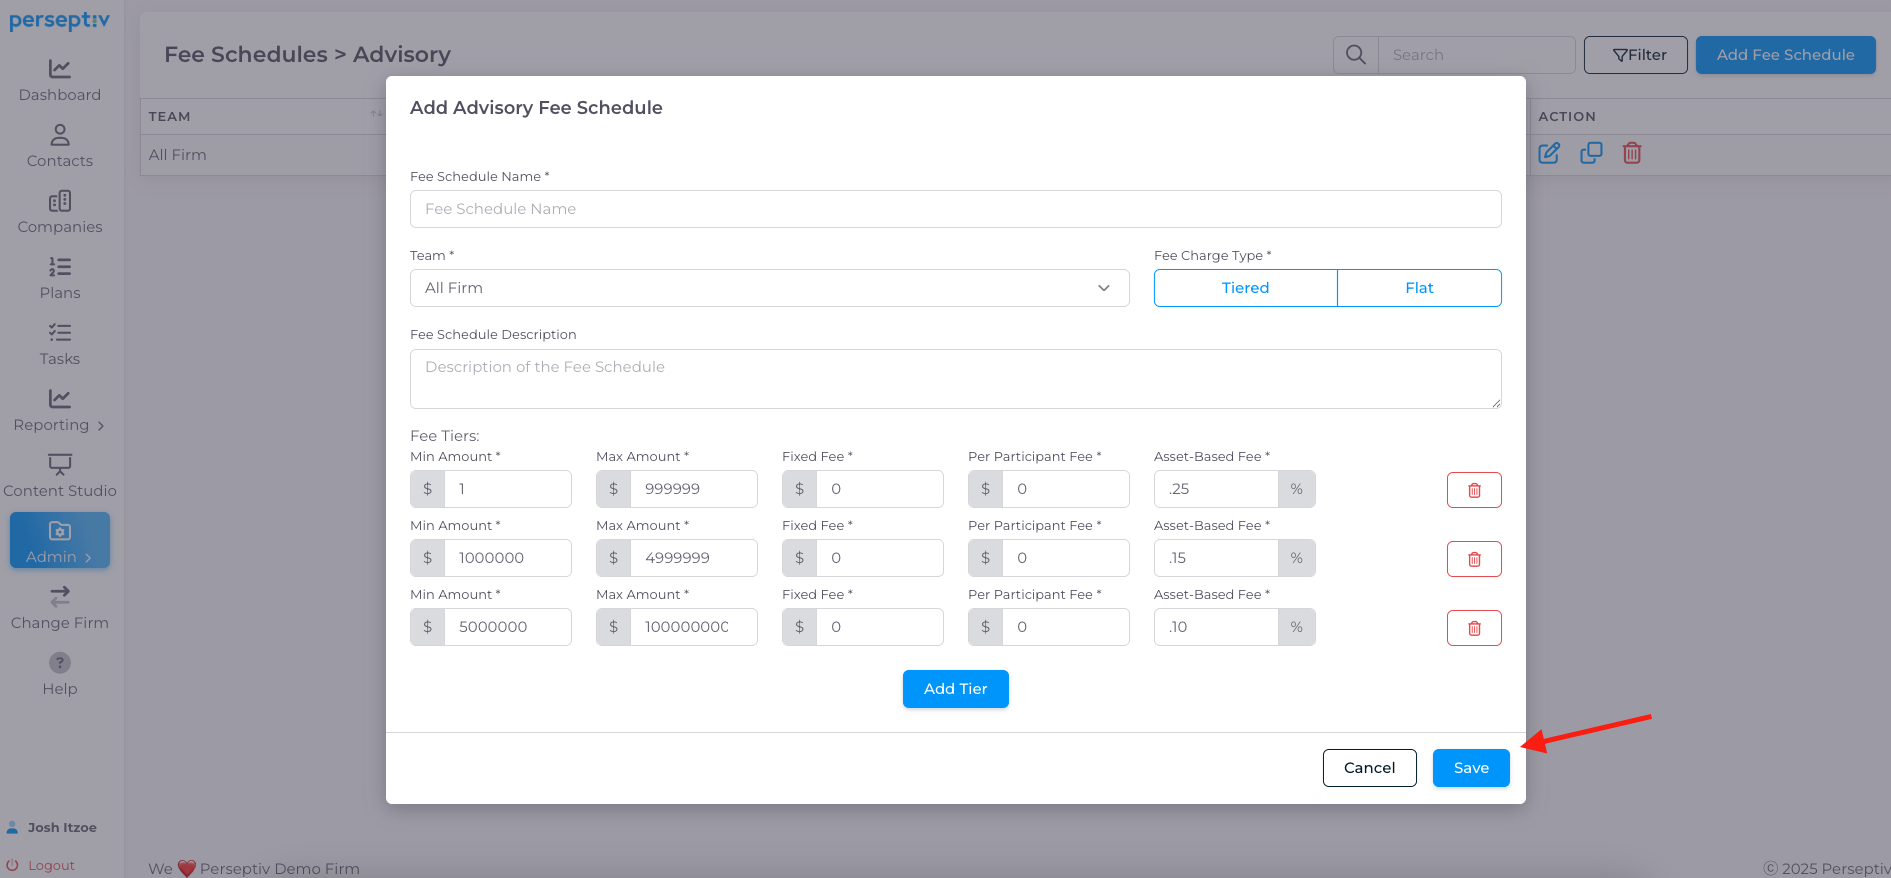This screenshot has height=878, width=1891.
Task: Click the search magnifier icon
Action: (x=1356, y=55)
